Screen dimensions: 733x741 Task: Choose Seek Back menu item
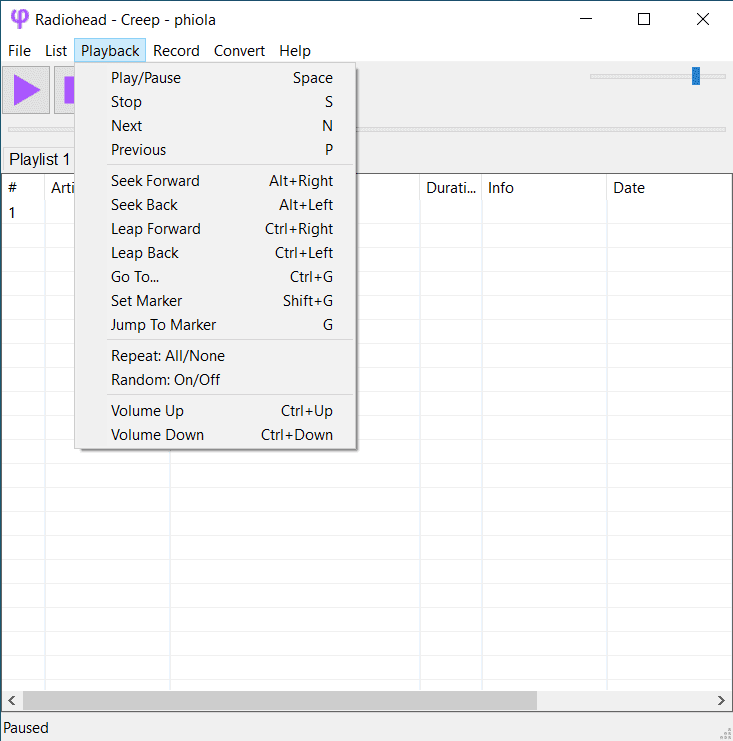(x=216, y=205)
